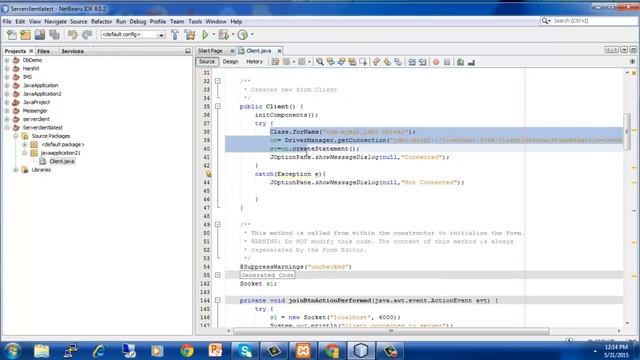
Task: Click the Profile Project icon
Action: (242, 35)
